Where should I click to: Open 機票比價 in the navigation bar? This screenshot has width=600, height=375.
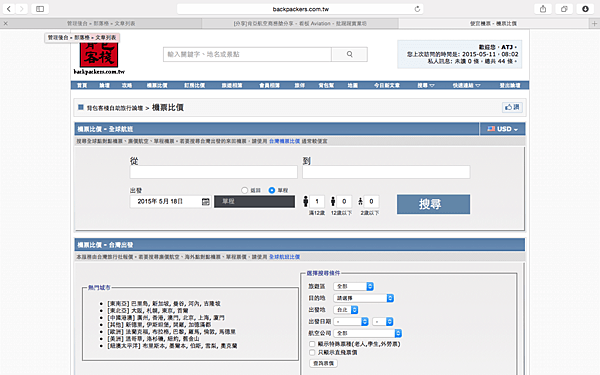click(x=157, y=85)
